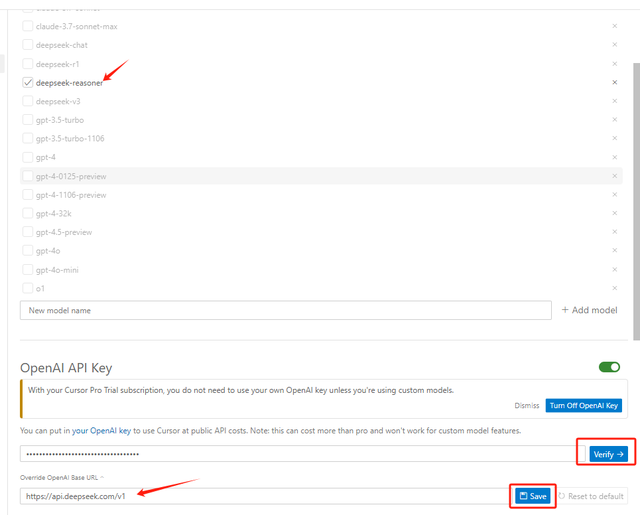Remove deepseek-r1 with its X icon
This screenshot has width=640, height=515.
pos(615,64)
